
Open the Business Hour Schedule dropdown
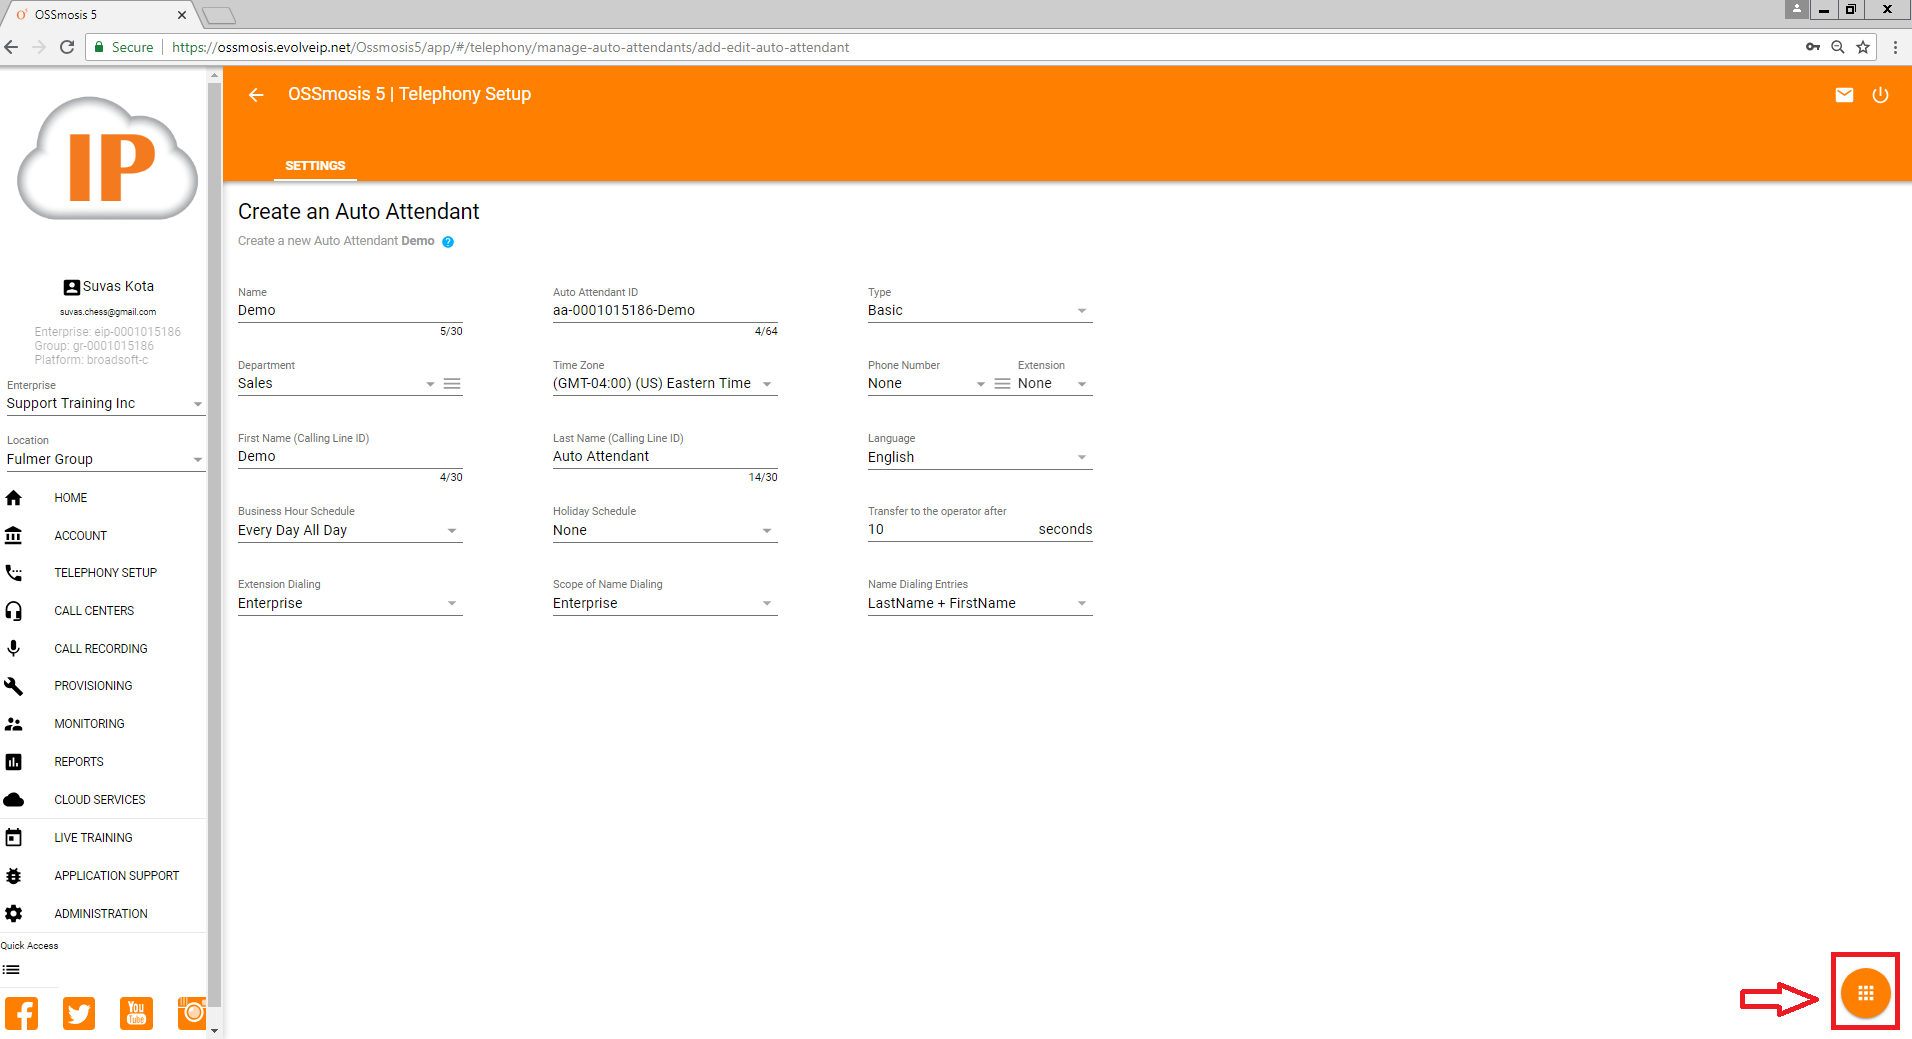pyautogui.click(x=349, y=531)
